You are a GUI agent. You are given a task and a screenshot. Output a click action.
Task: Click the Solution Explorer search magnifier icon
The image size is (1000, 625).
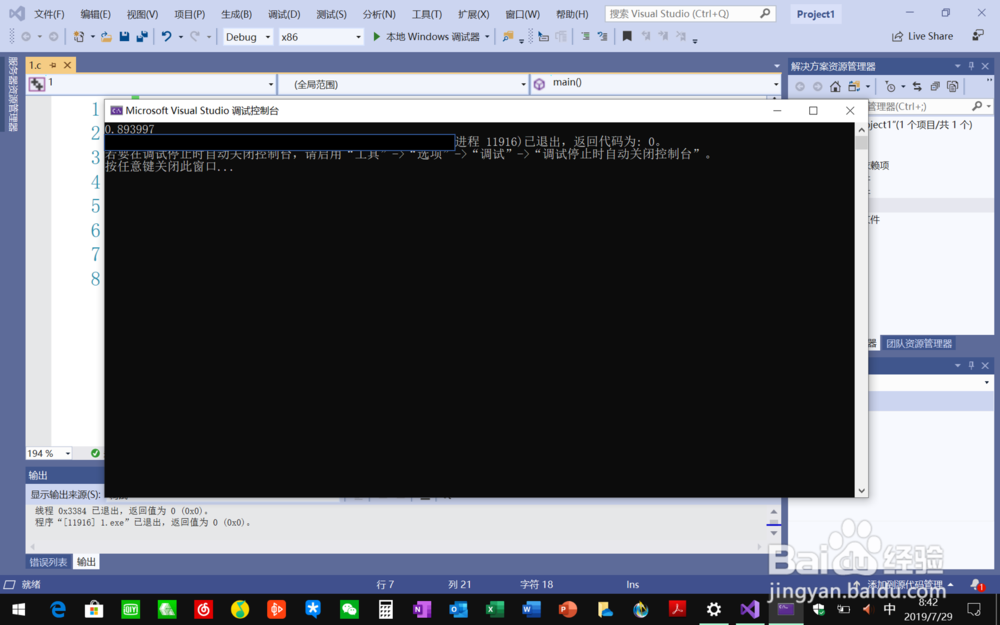pos(977,106)
